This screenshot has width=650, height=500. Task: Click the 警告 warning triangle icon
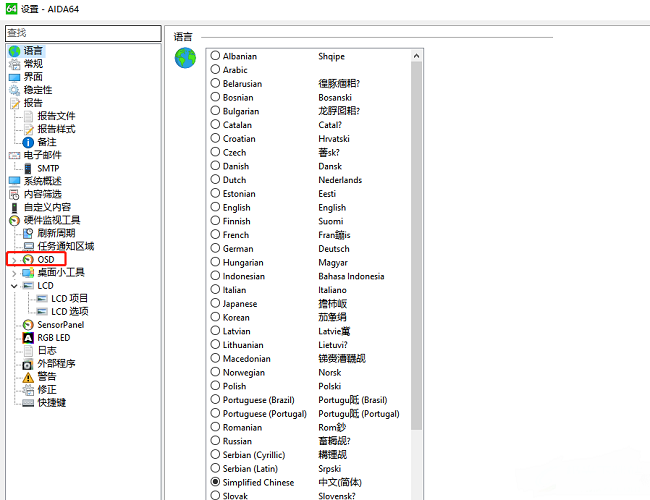point(28,377)
